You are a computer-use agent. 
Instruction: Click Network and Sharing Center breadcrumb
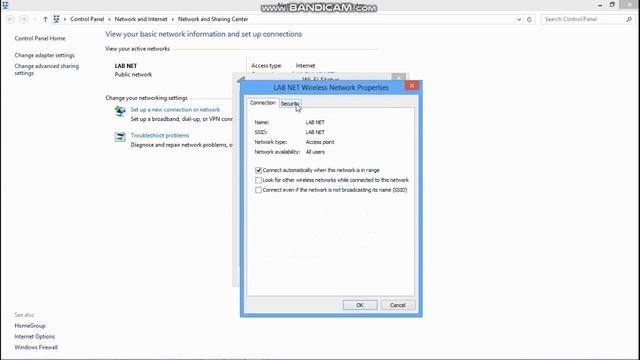pos(213,19)
